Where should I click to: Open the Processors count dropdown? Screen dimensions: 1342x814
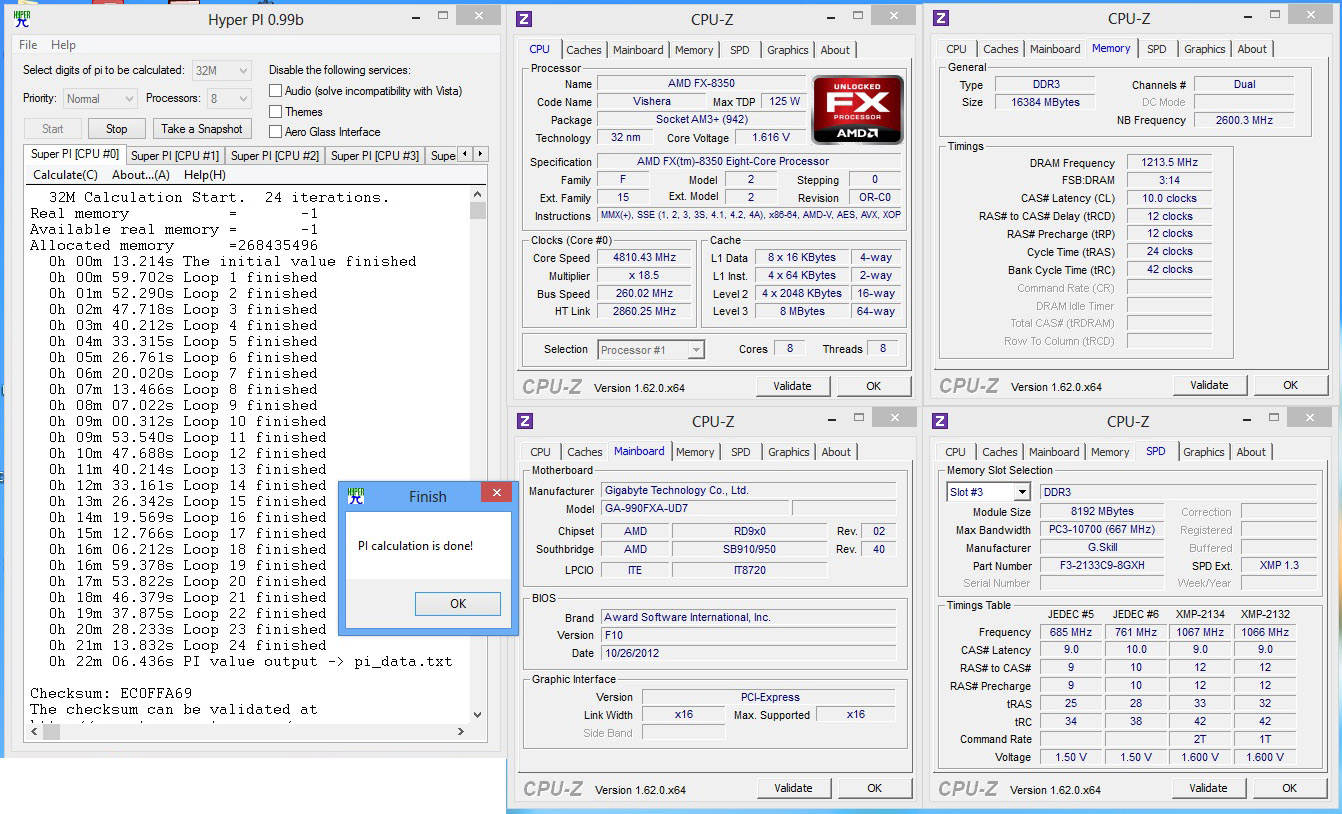[x=229, y=98]
